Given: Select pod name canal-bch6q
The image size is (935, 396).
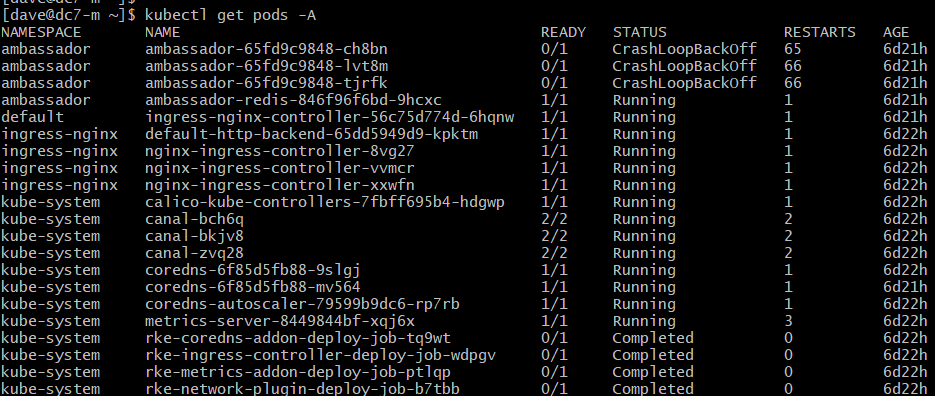Looking at the screenshot, I should click(x=194, y=219).
